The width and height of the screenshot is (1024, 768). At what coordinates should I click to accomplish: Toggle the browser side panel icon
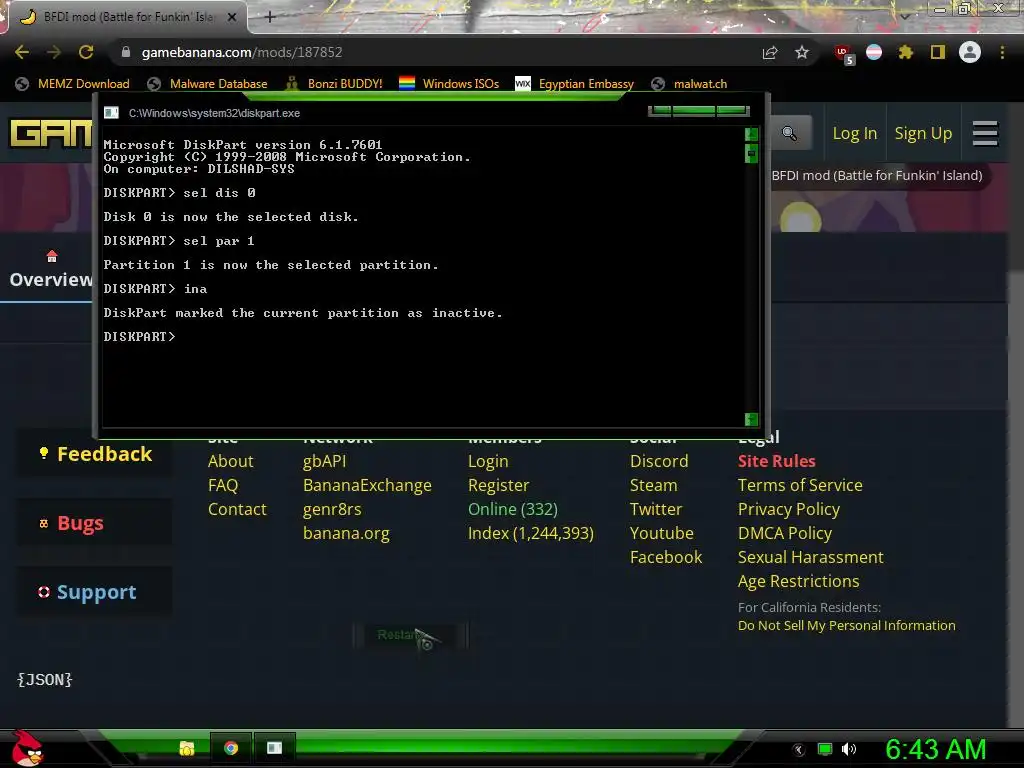tap(938, 52)
